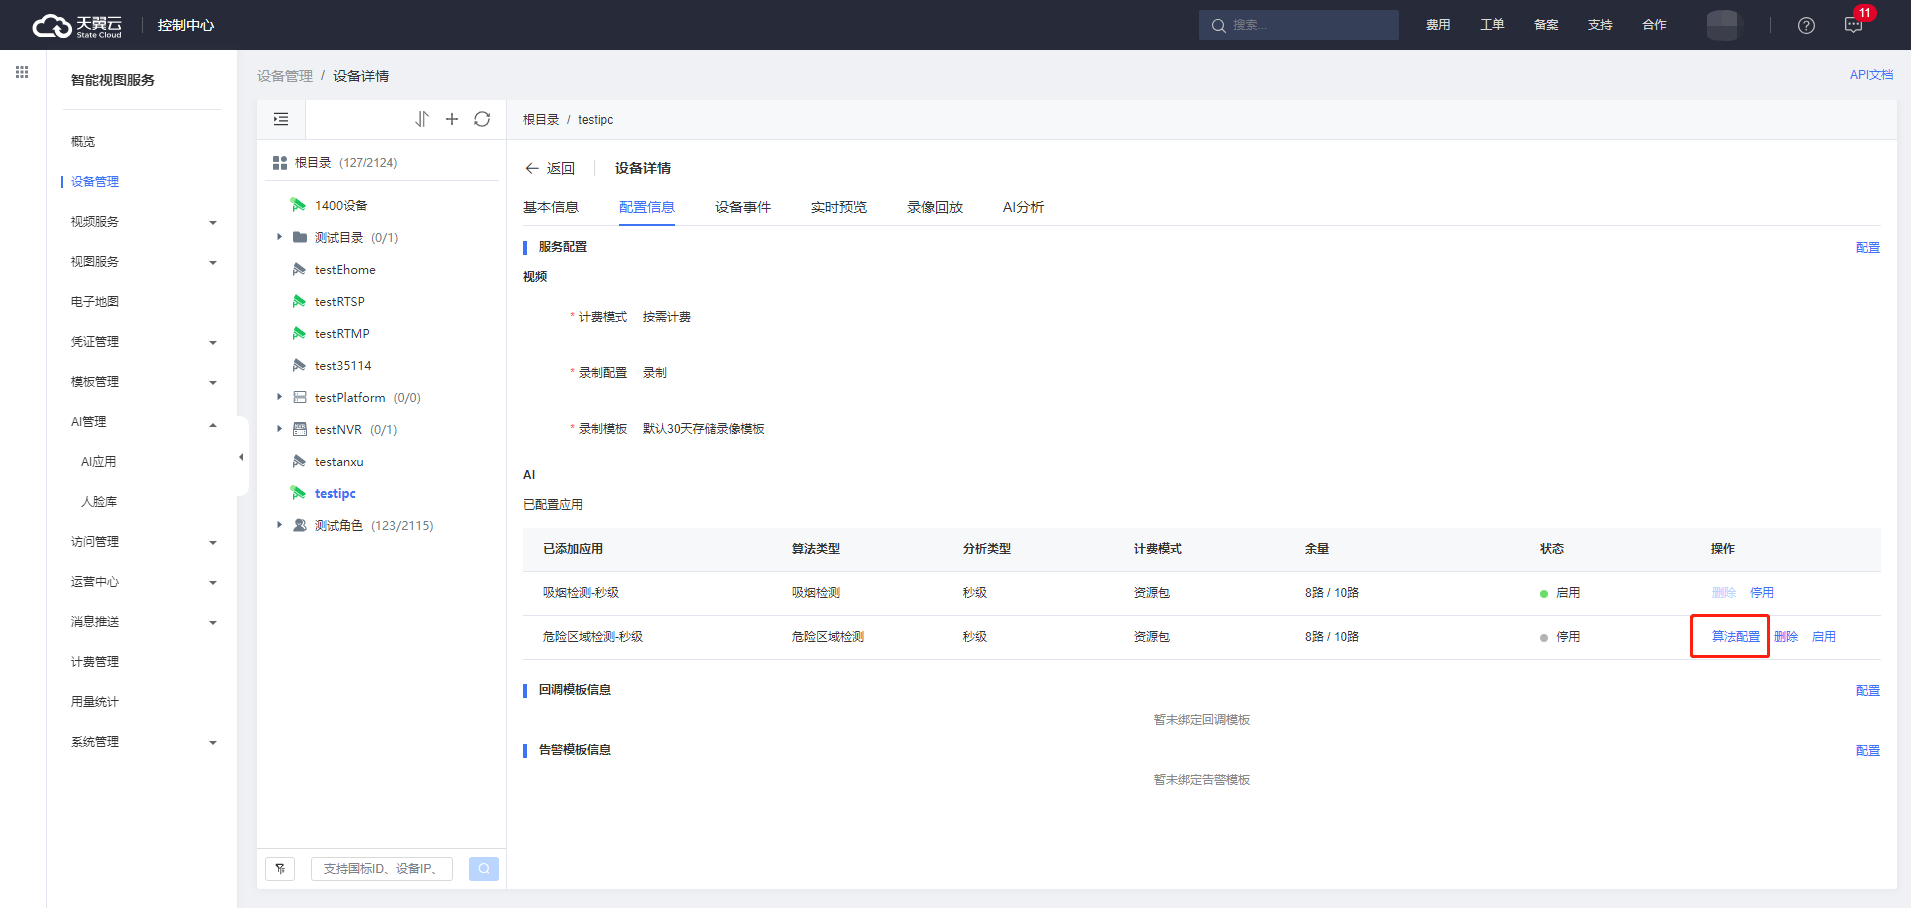Click the testEhome camera icon

click(299, 269)
